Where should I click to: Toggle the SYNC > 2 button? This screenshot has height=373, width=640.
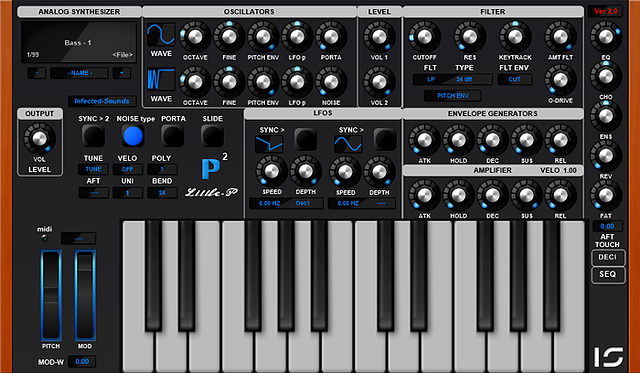tap(93, 136)
